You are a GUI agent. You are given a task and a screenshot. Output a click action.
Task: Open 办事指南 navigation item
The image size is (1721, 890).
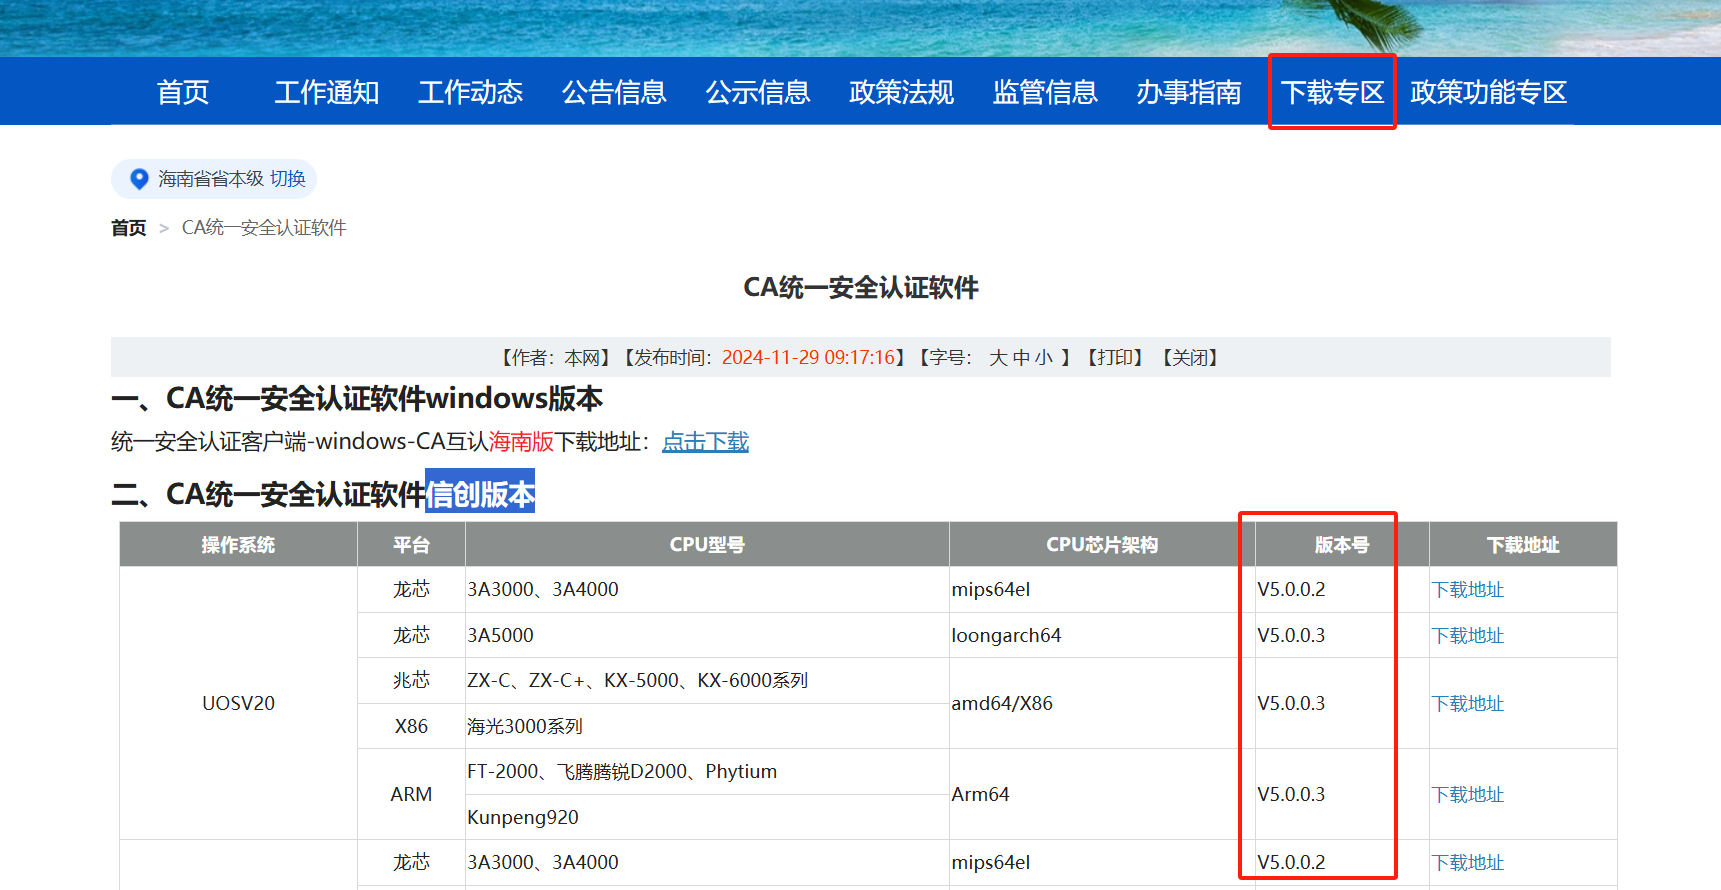[x=1189, y=92]
